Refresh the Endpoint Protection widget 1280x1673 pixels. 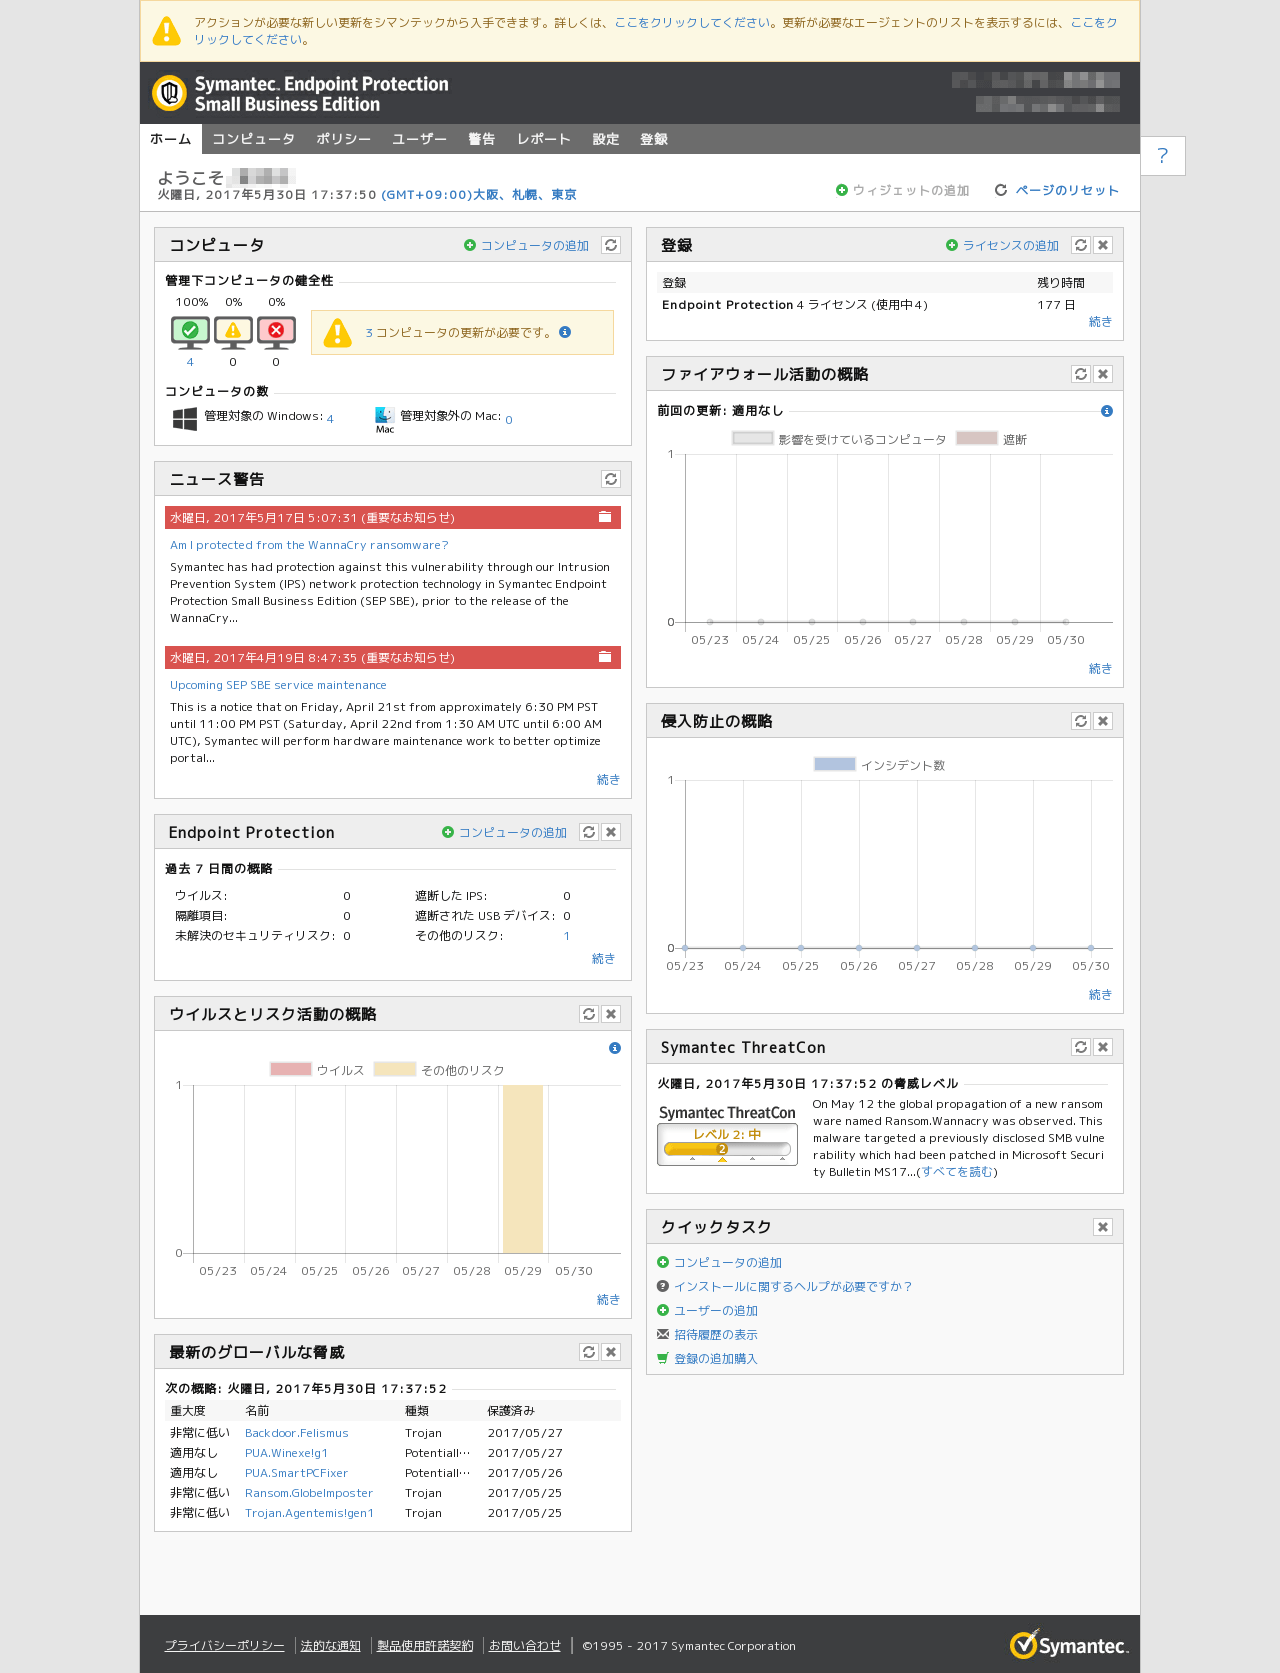(589, 832)
